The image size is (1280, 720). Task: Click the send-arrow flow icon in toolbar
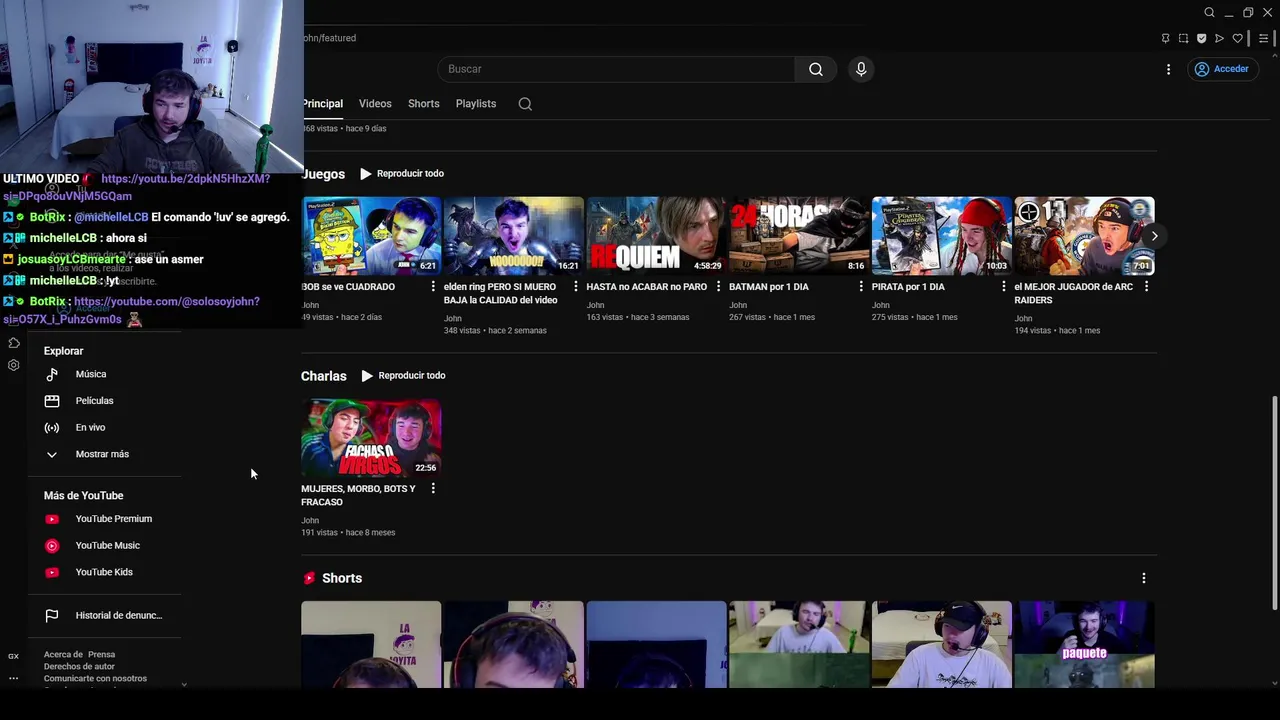coord(1219,39)
